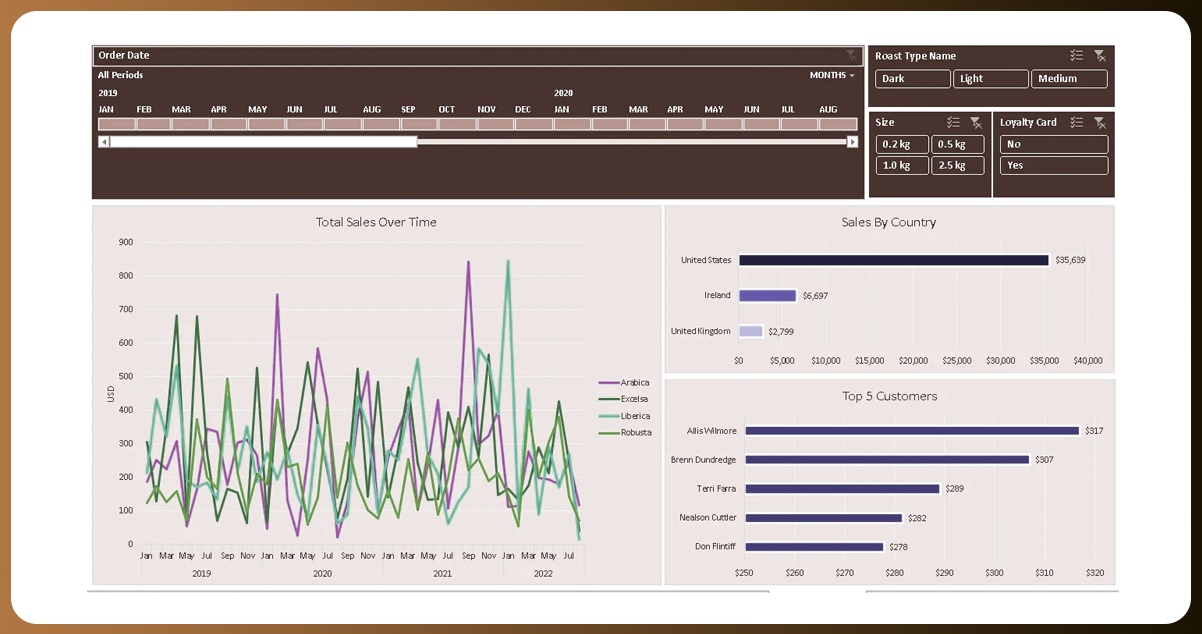Click the timeline scroll right arrow
1202x634 pixels.
point(852,142)
